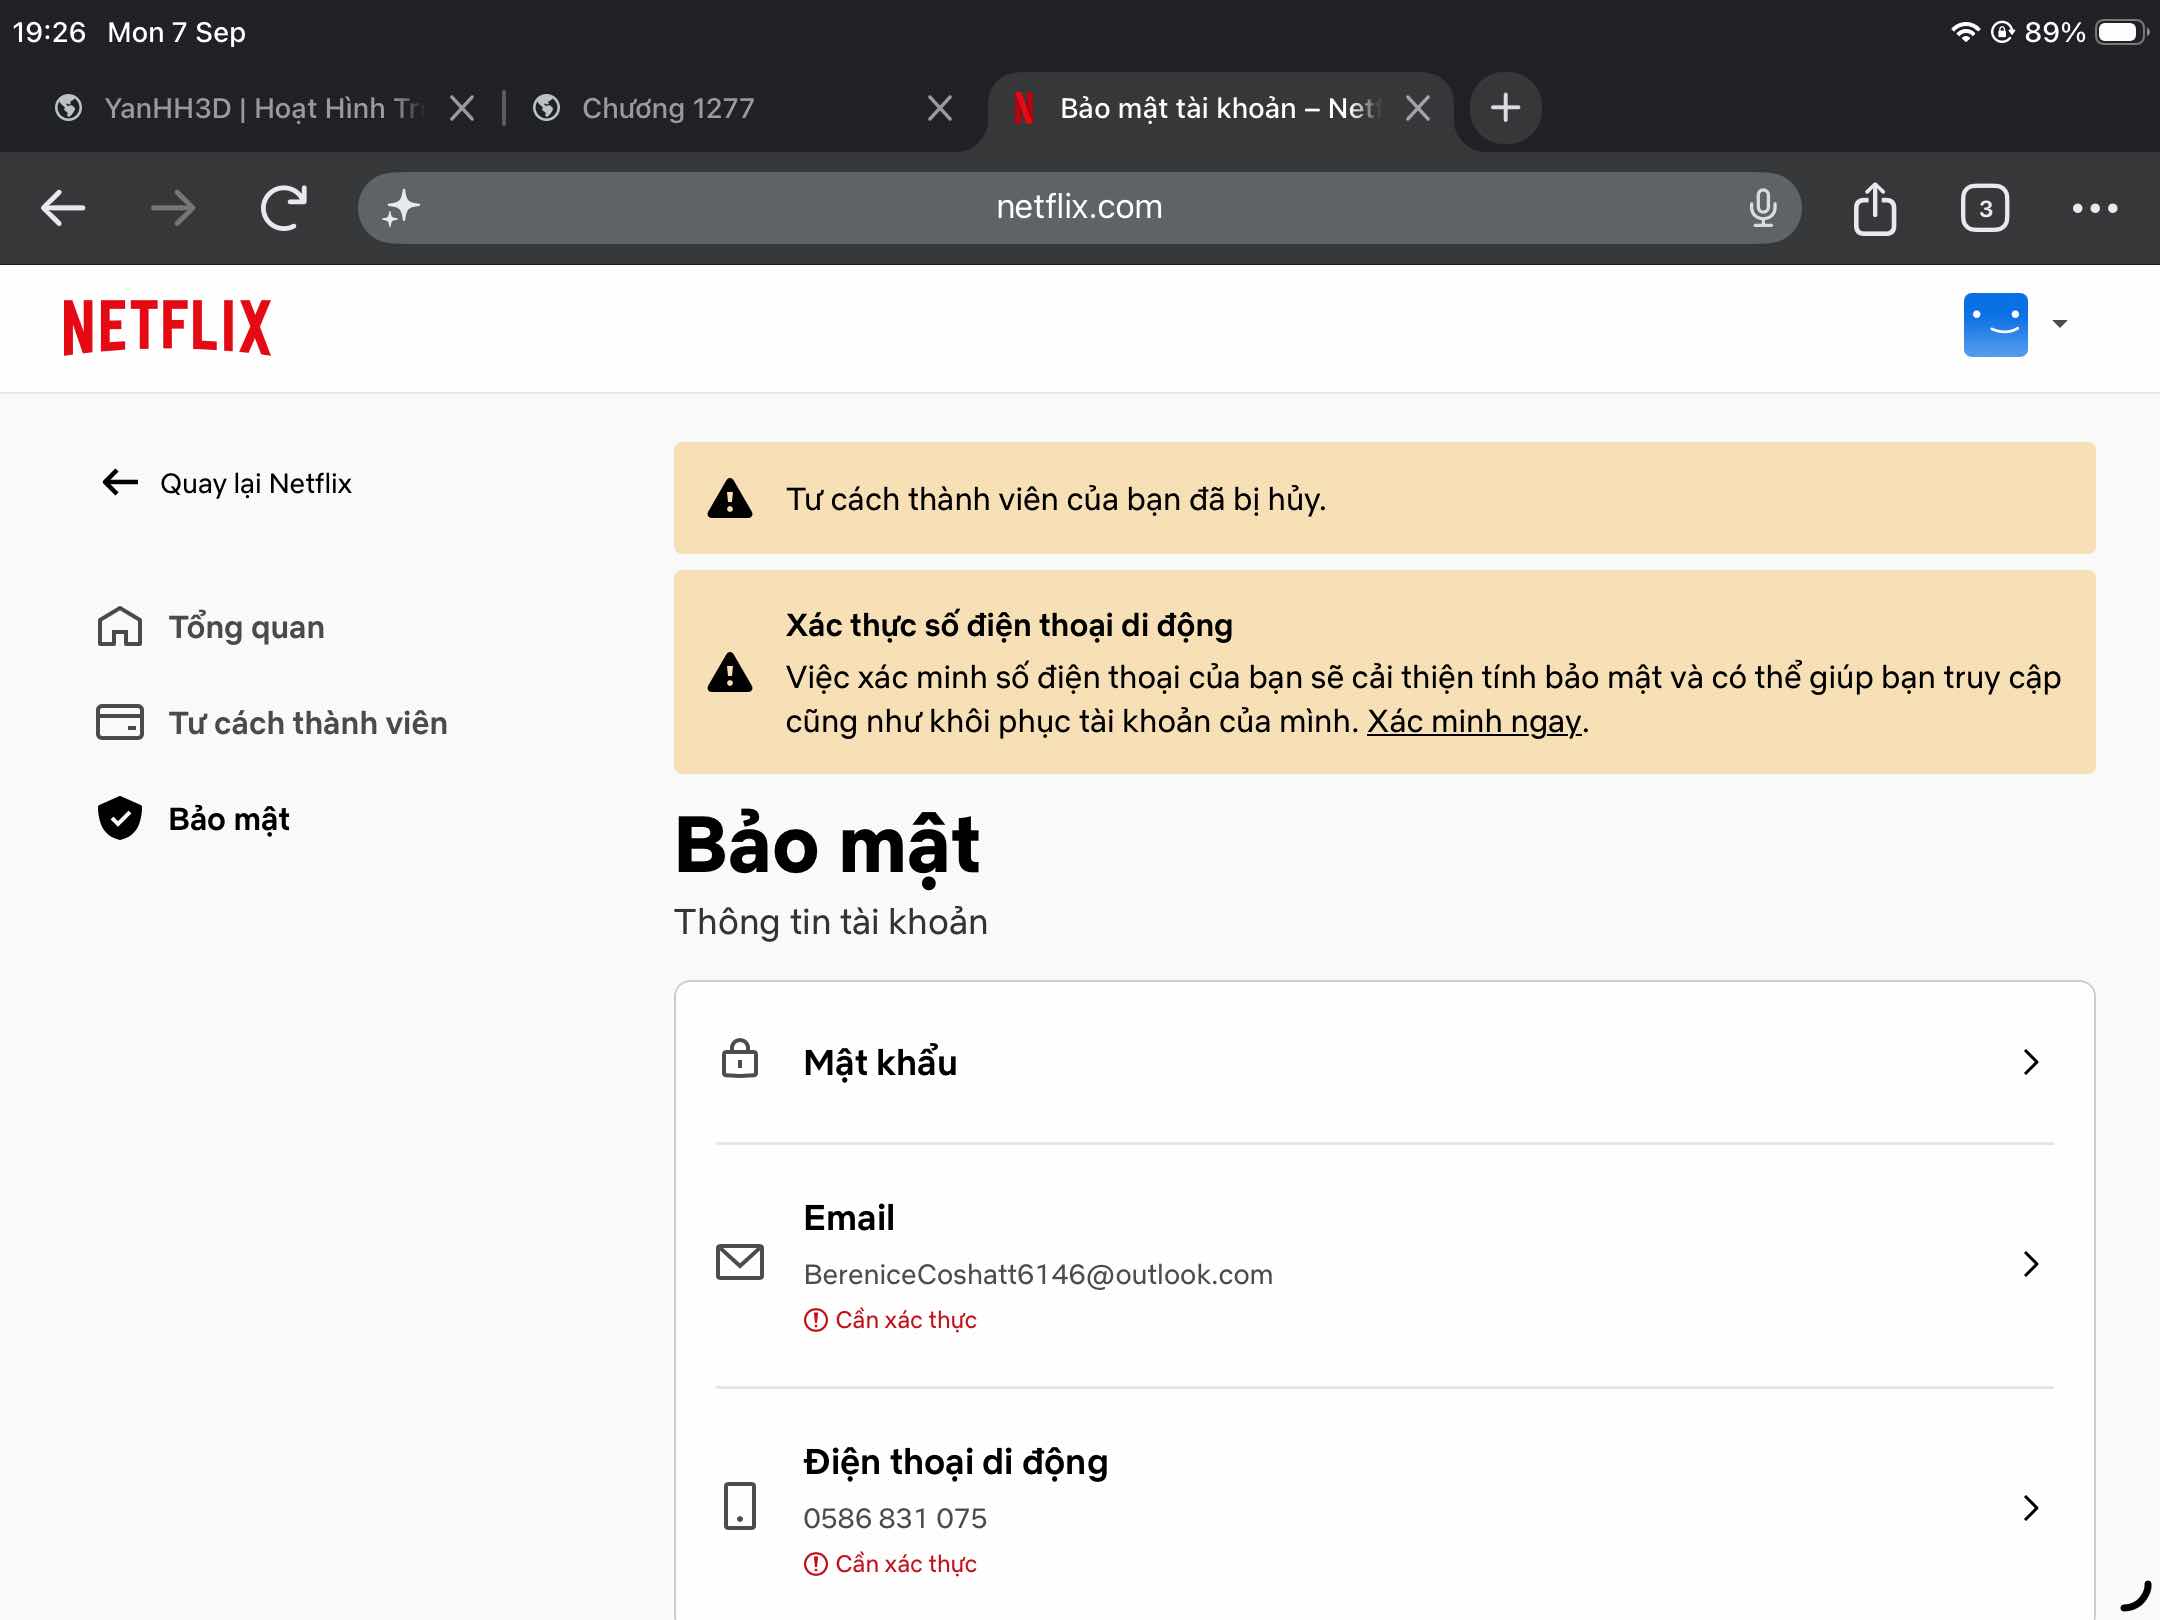Image resolution: width=2160 pixels, height=1620 pixels.
Task: Click the phone icon beside Điện thoại di động
Action: tap(740, 1506)
